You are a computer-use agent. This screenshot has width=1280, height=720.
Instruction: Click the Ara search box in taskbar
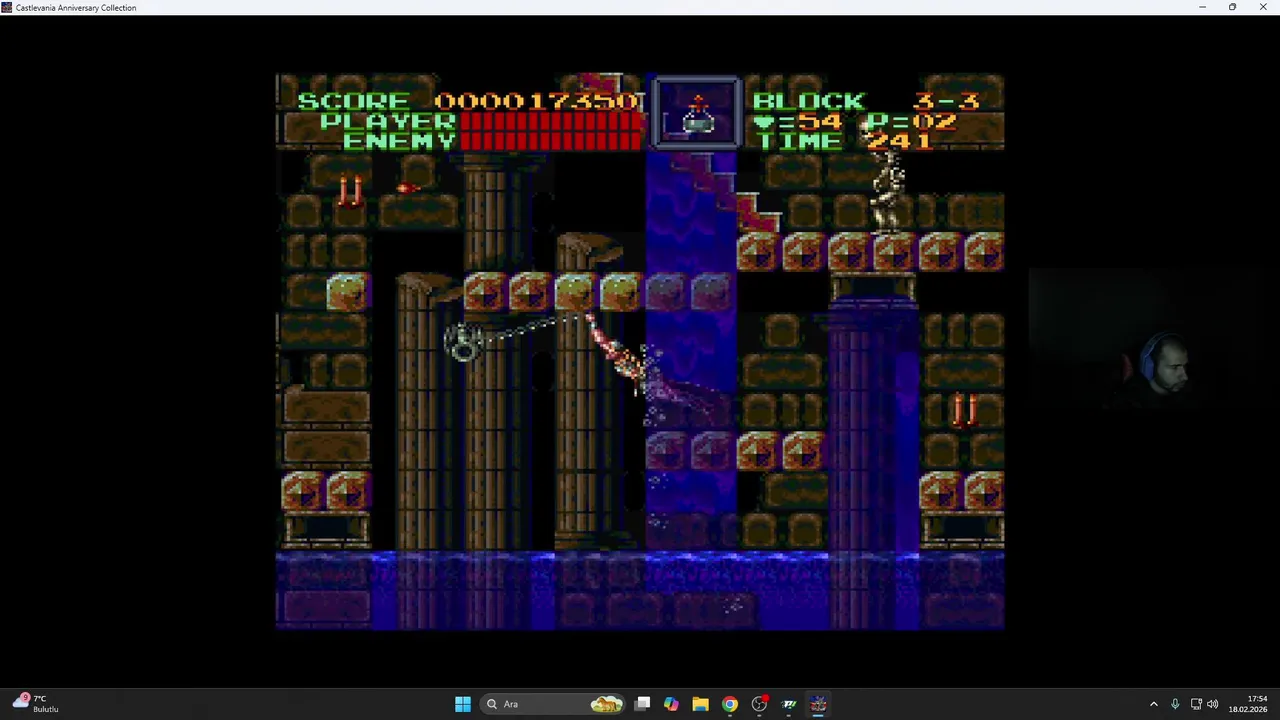553,704
